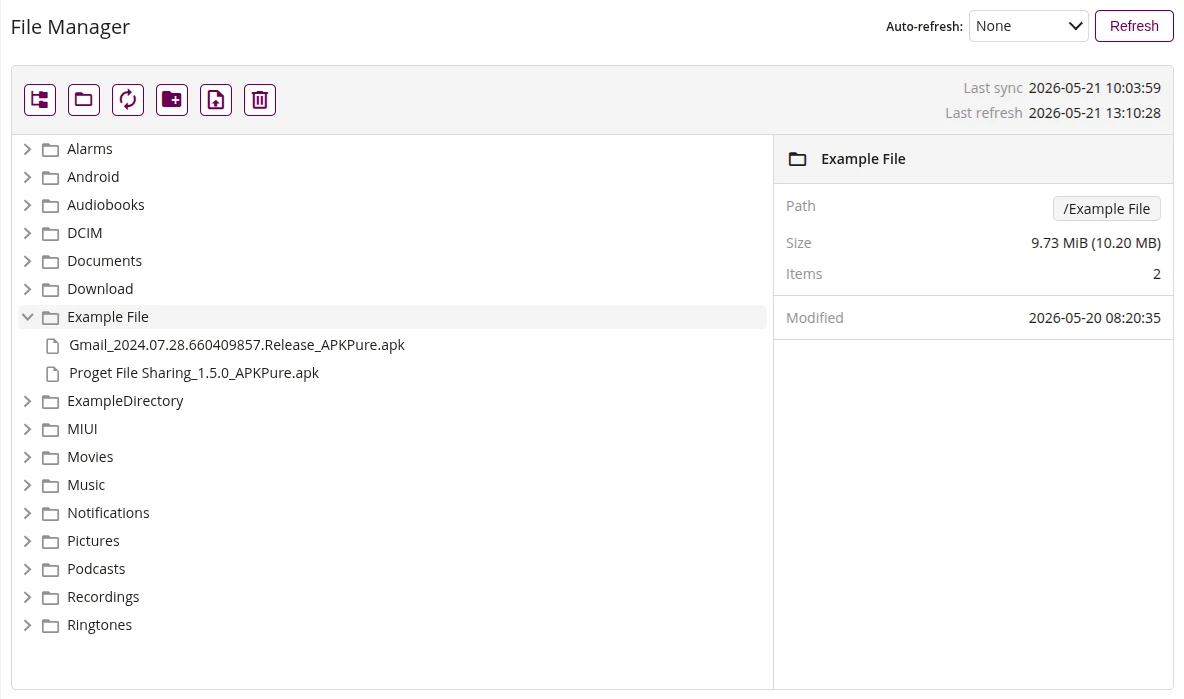Screen dimensions: 1184x699
Task: Select the Recordings folder name
Action: [103, 596]
